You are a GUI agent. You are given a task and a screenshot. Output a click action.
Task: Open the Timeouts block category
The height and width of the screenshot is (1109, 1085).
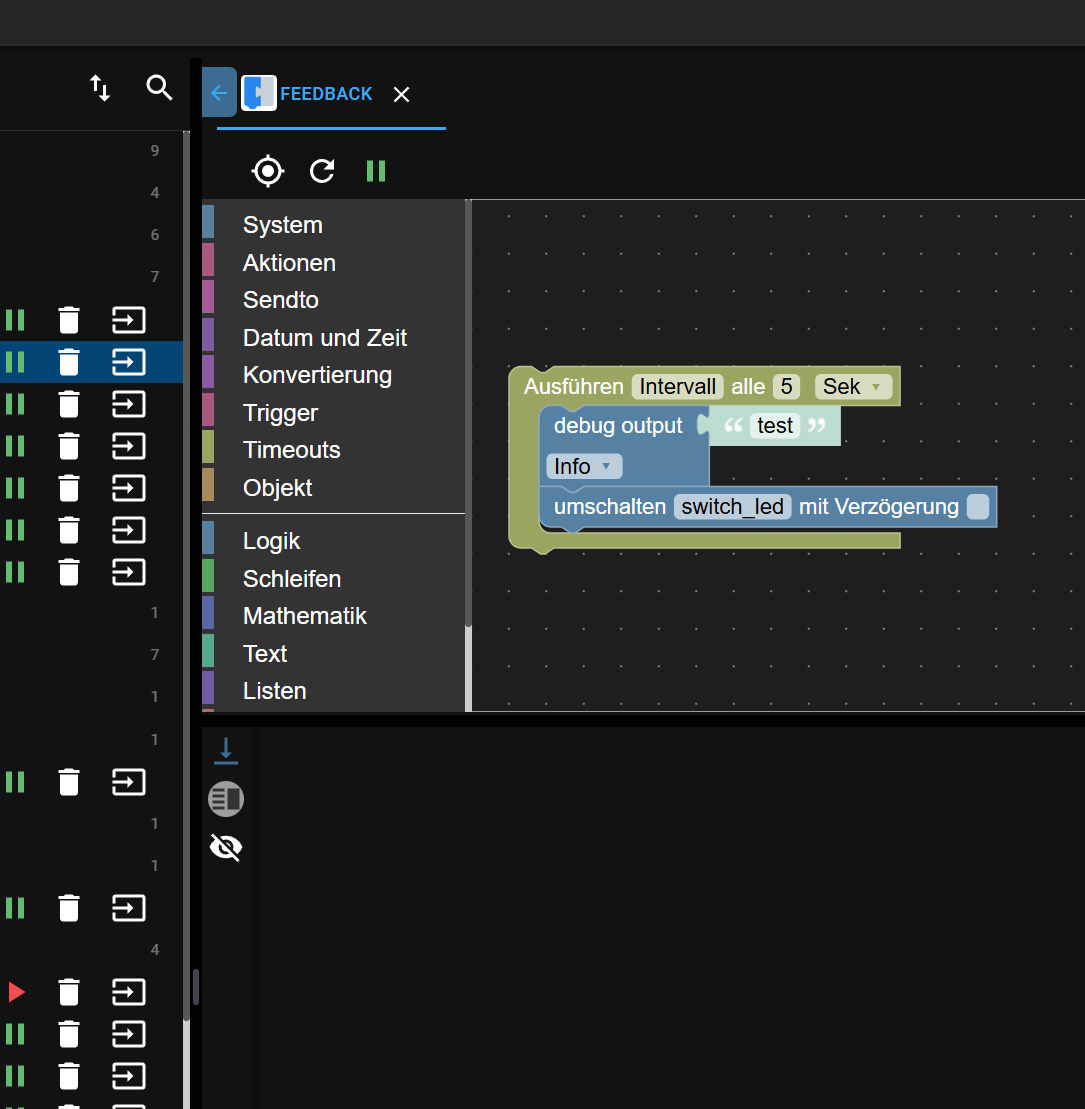[x=291, y=450]
